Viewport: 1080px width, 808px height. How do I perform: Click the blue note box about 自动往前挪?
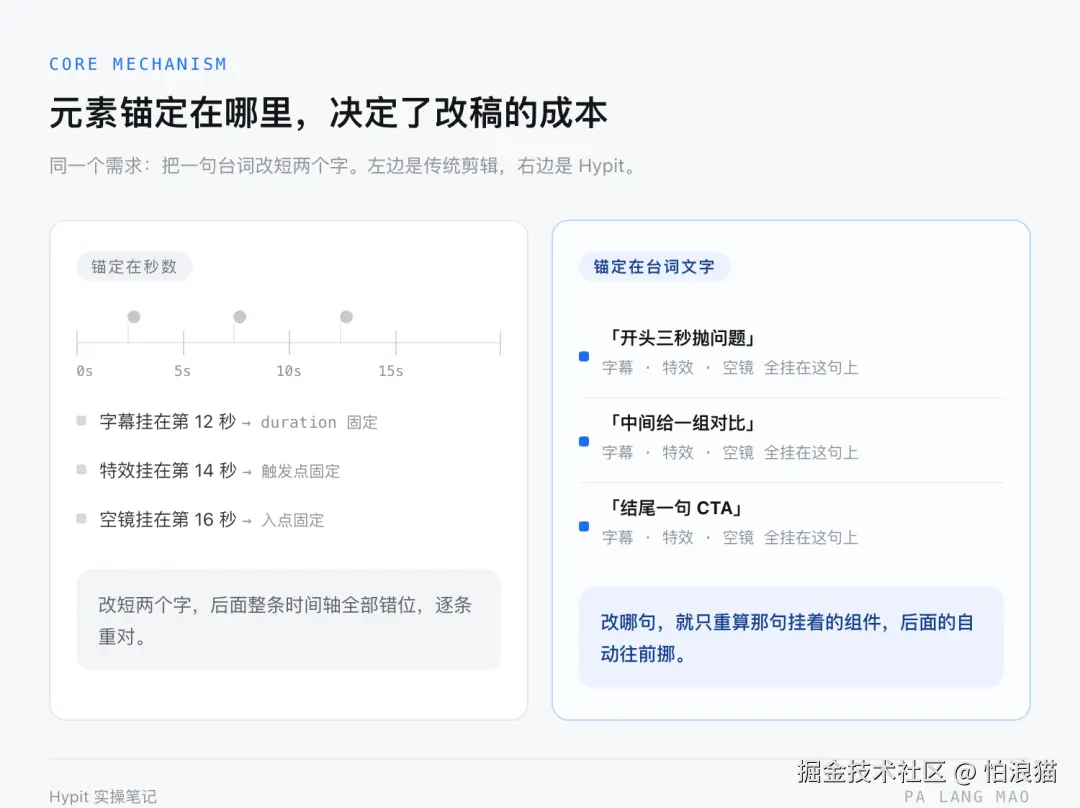tap(791, 637)
